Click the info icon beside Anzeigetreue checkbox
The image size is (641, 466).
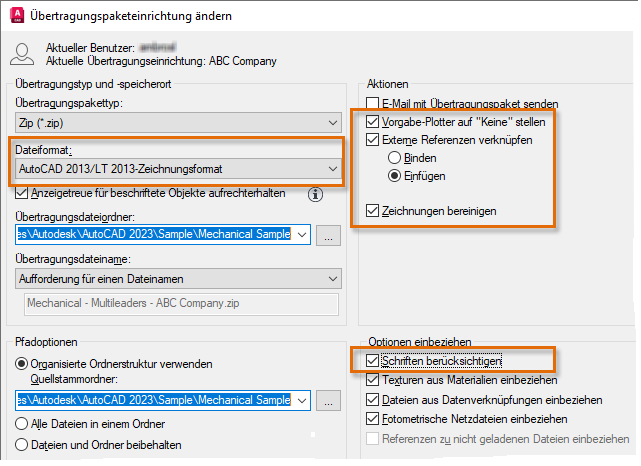pyautogui.click(x=315, y=195)
